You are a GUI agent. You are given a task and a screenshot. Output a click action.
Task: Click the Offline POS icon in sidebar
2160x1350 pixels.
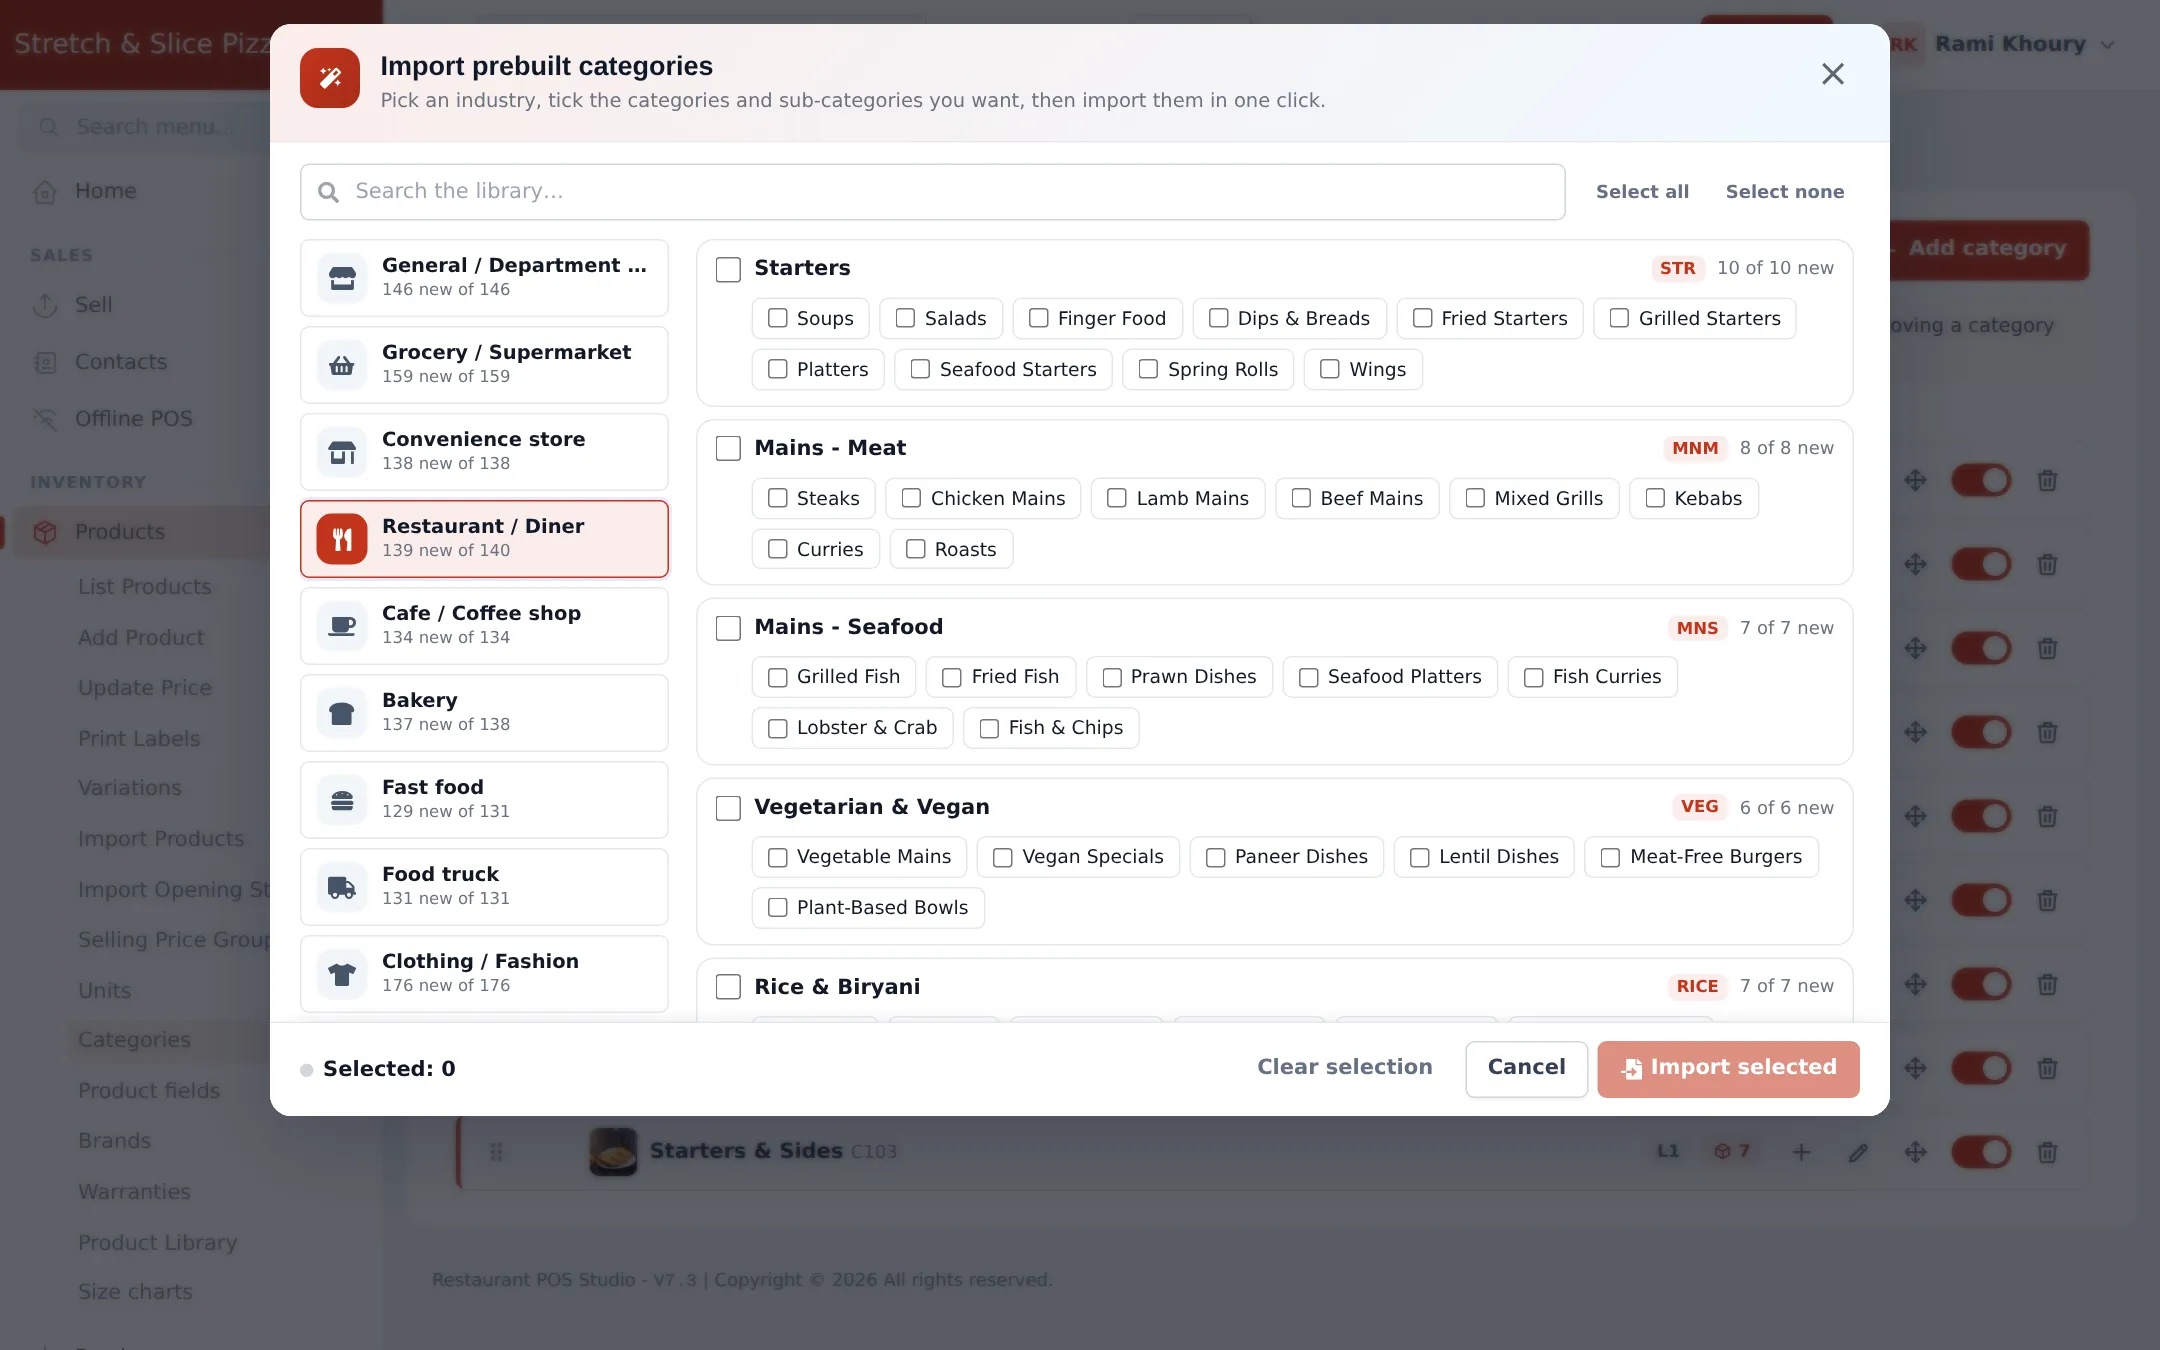coord(45,419)
